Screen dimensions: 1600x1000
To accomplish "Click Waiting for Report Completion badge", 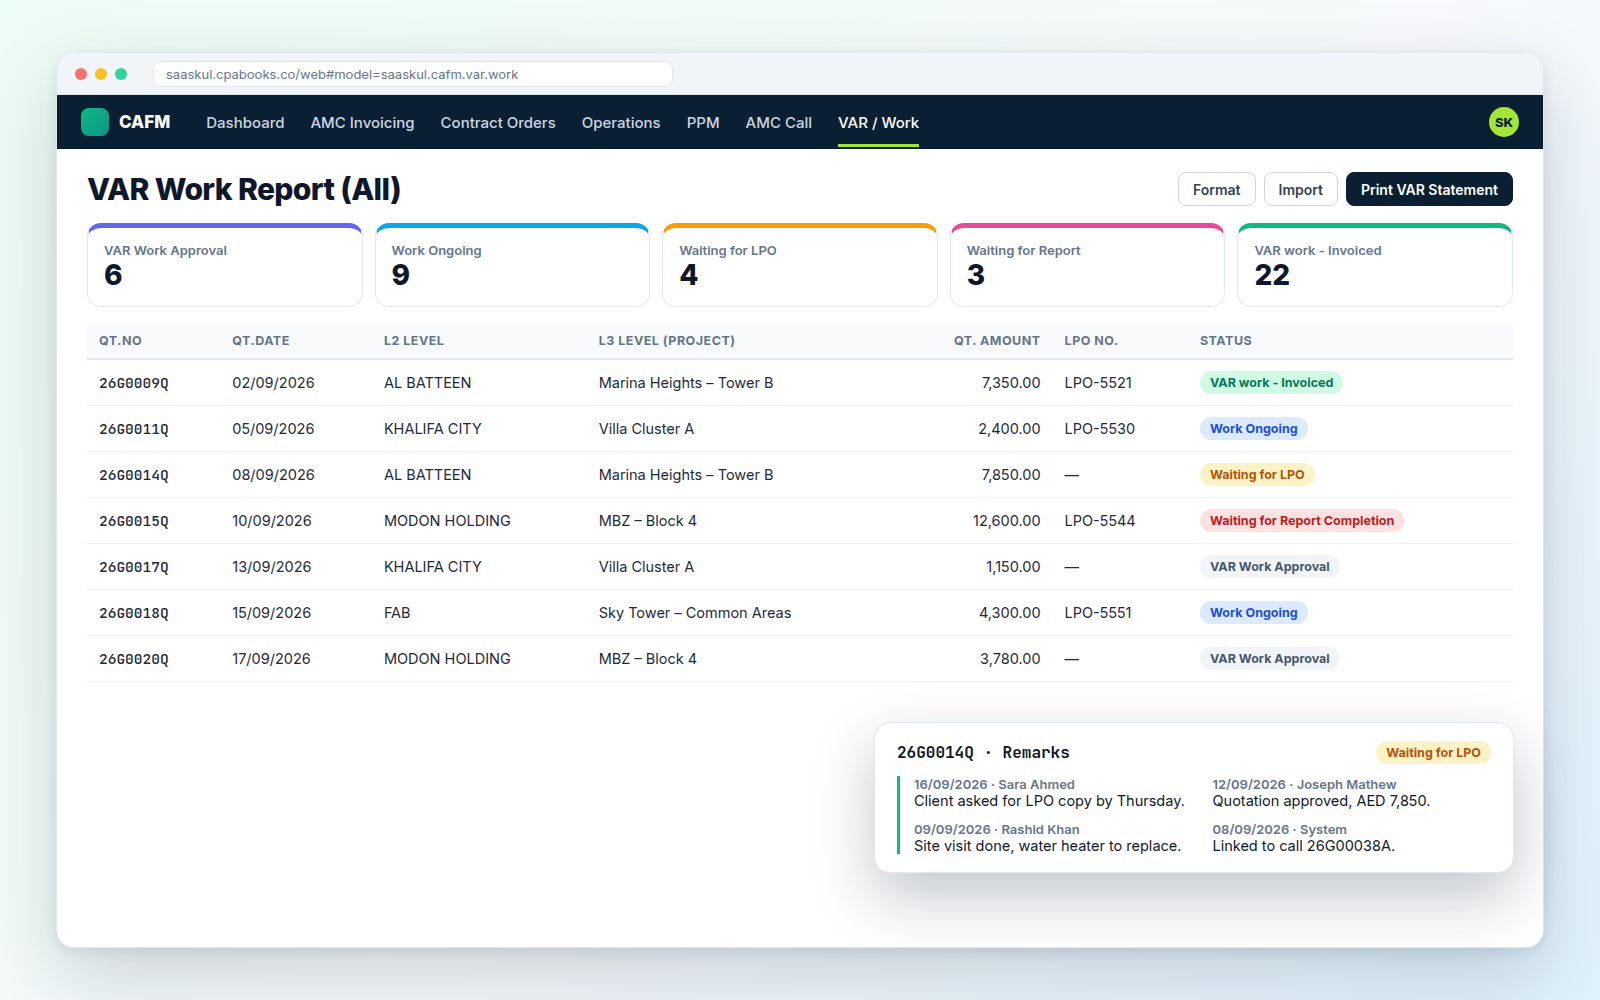I will (1301, 521).
